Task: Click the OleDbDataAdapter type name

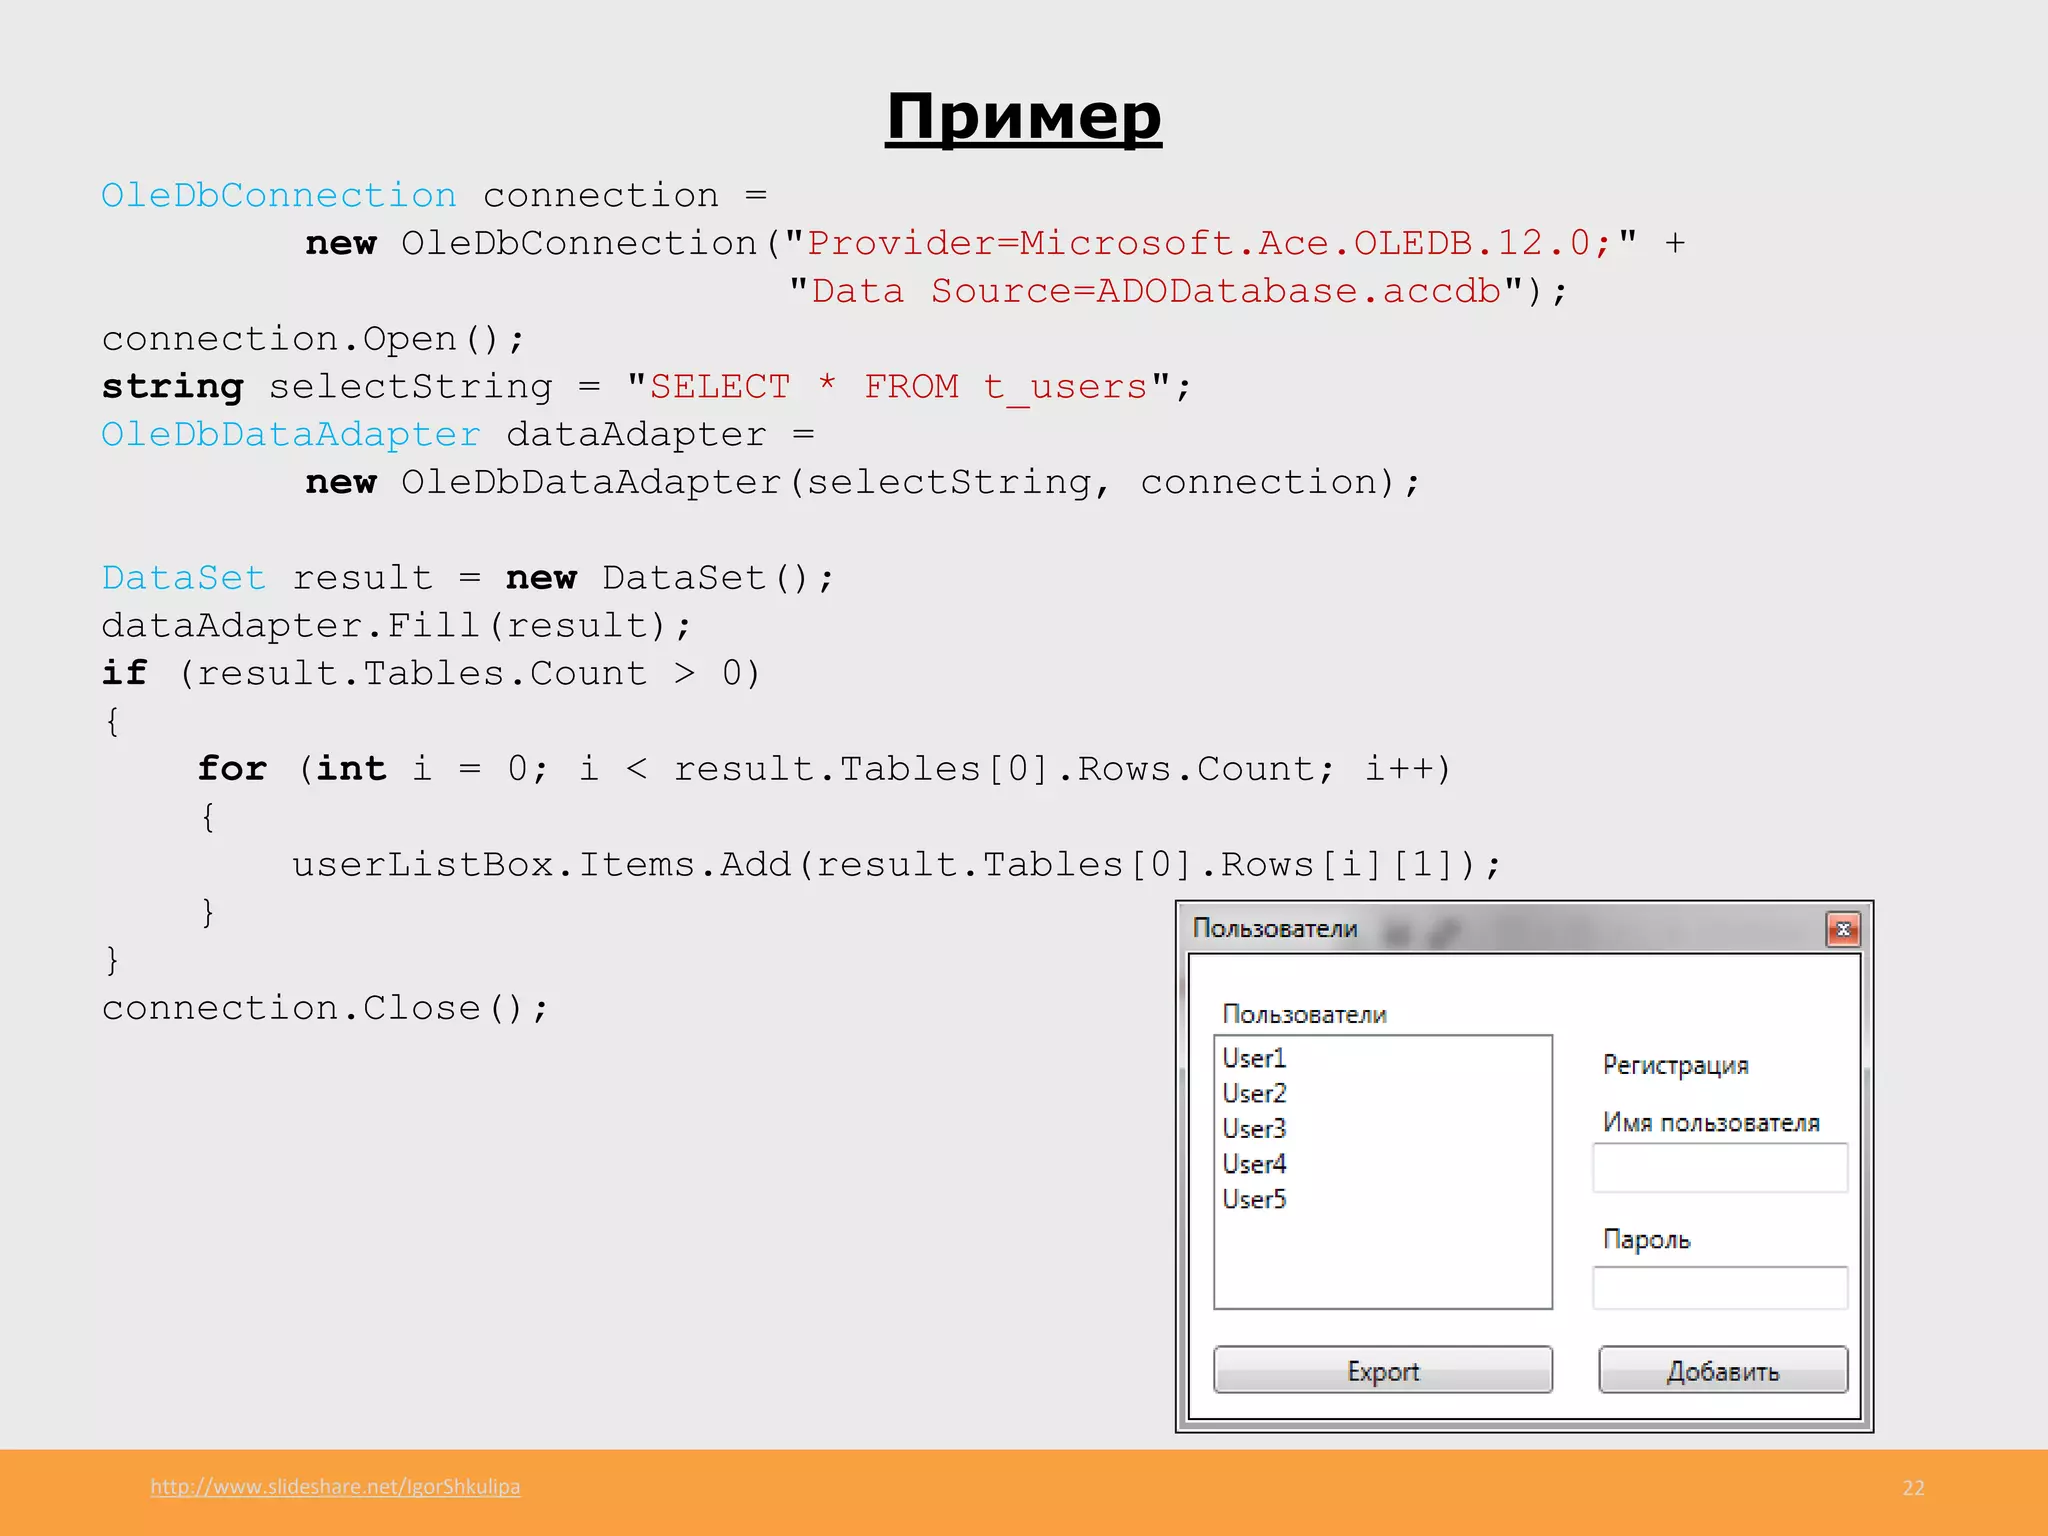Action: coord(290,435)
